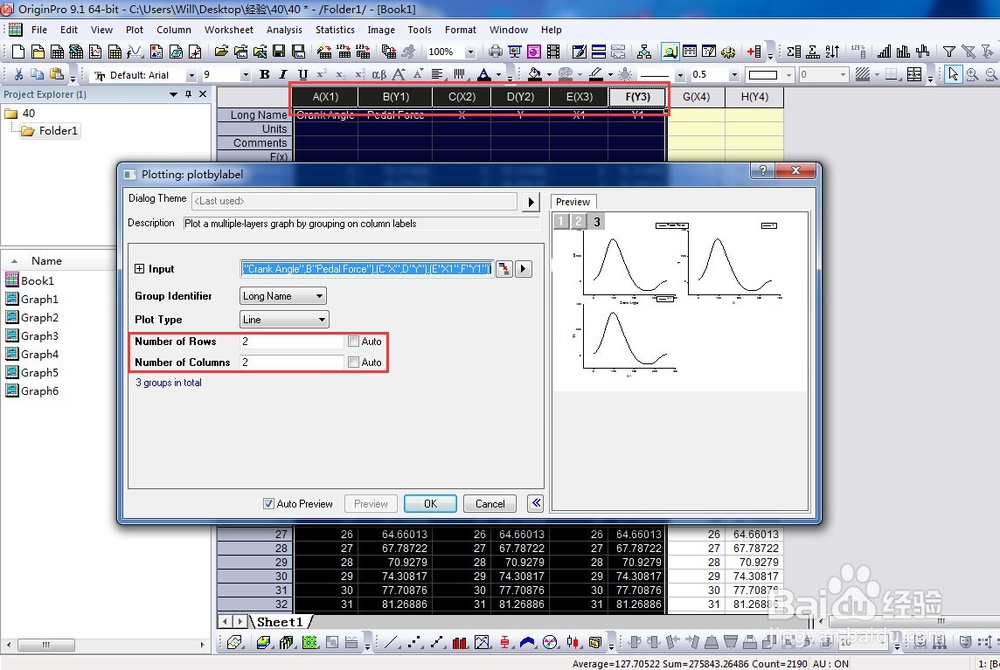1000x670 pixels.
Task: Expand the Input tree node
Action: 139,269
